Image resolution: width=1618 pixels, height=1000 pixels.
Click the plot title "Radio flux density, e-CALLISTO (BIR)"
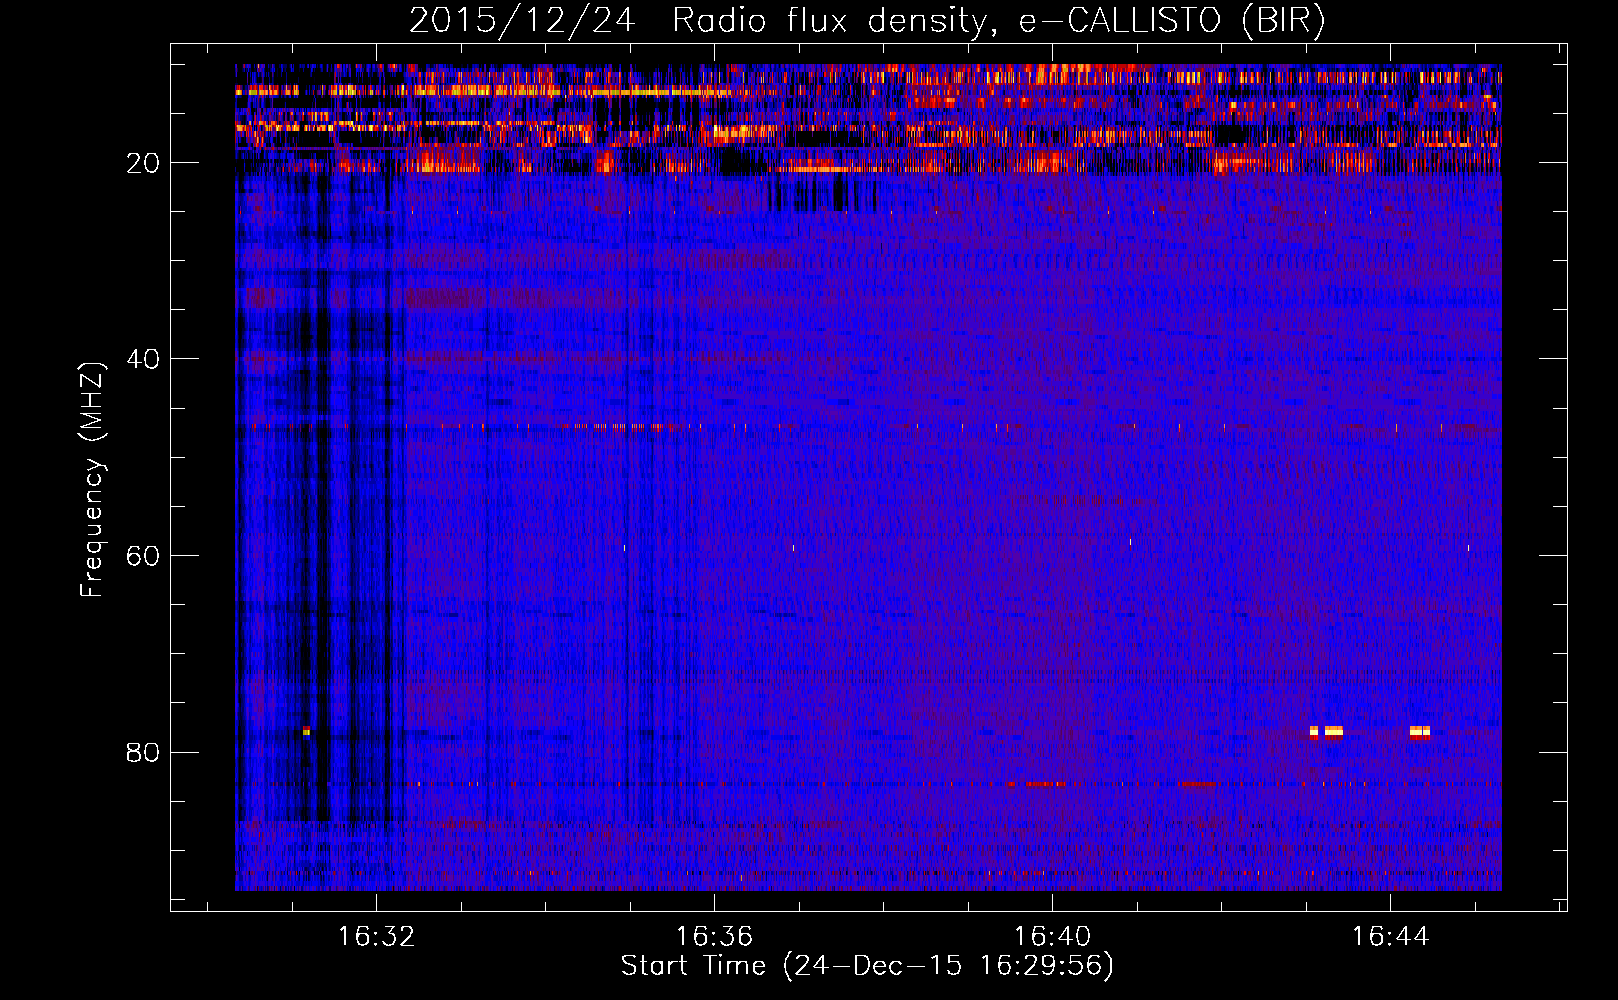pos(999,21)
